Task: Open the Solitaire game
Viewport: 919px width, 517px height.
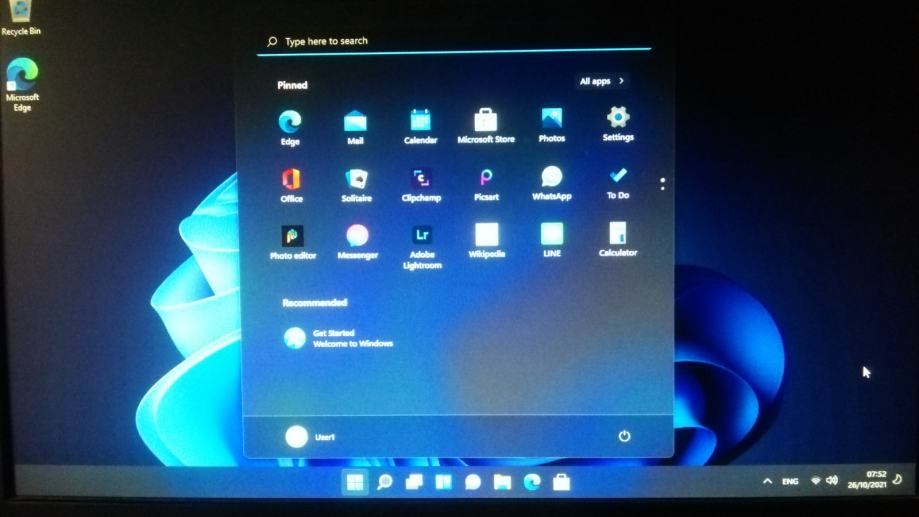Action: pos(356,185)
